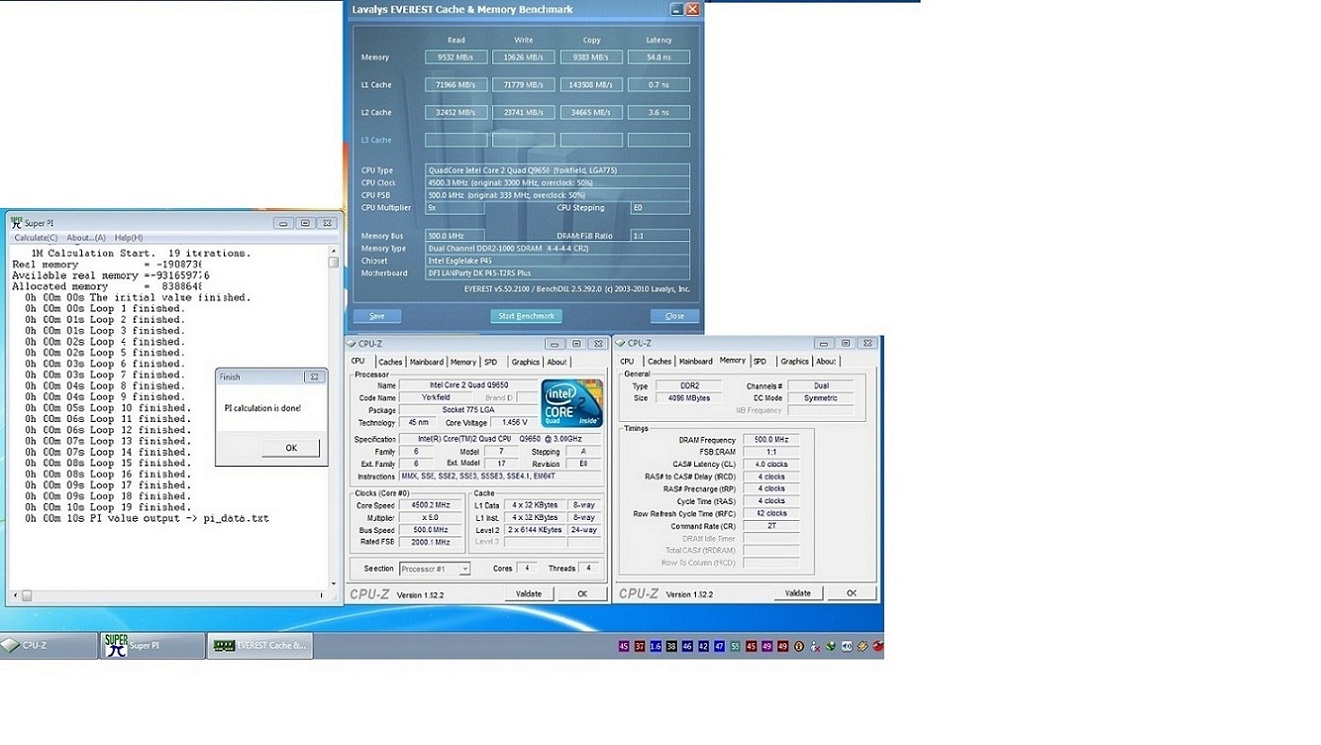The image size is (1321, 745).
Task: Click L2 Cache Copy 34665 MB/s value
Action: point(591,113)
